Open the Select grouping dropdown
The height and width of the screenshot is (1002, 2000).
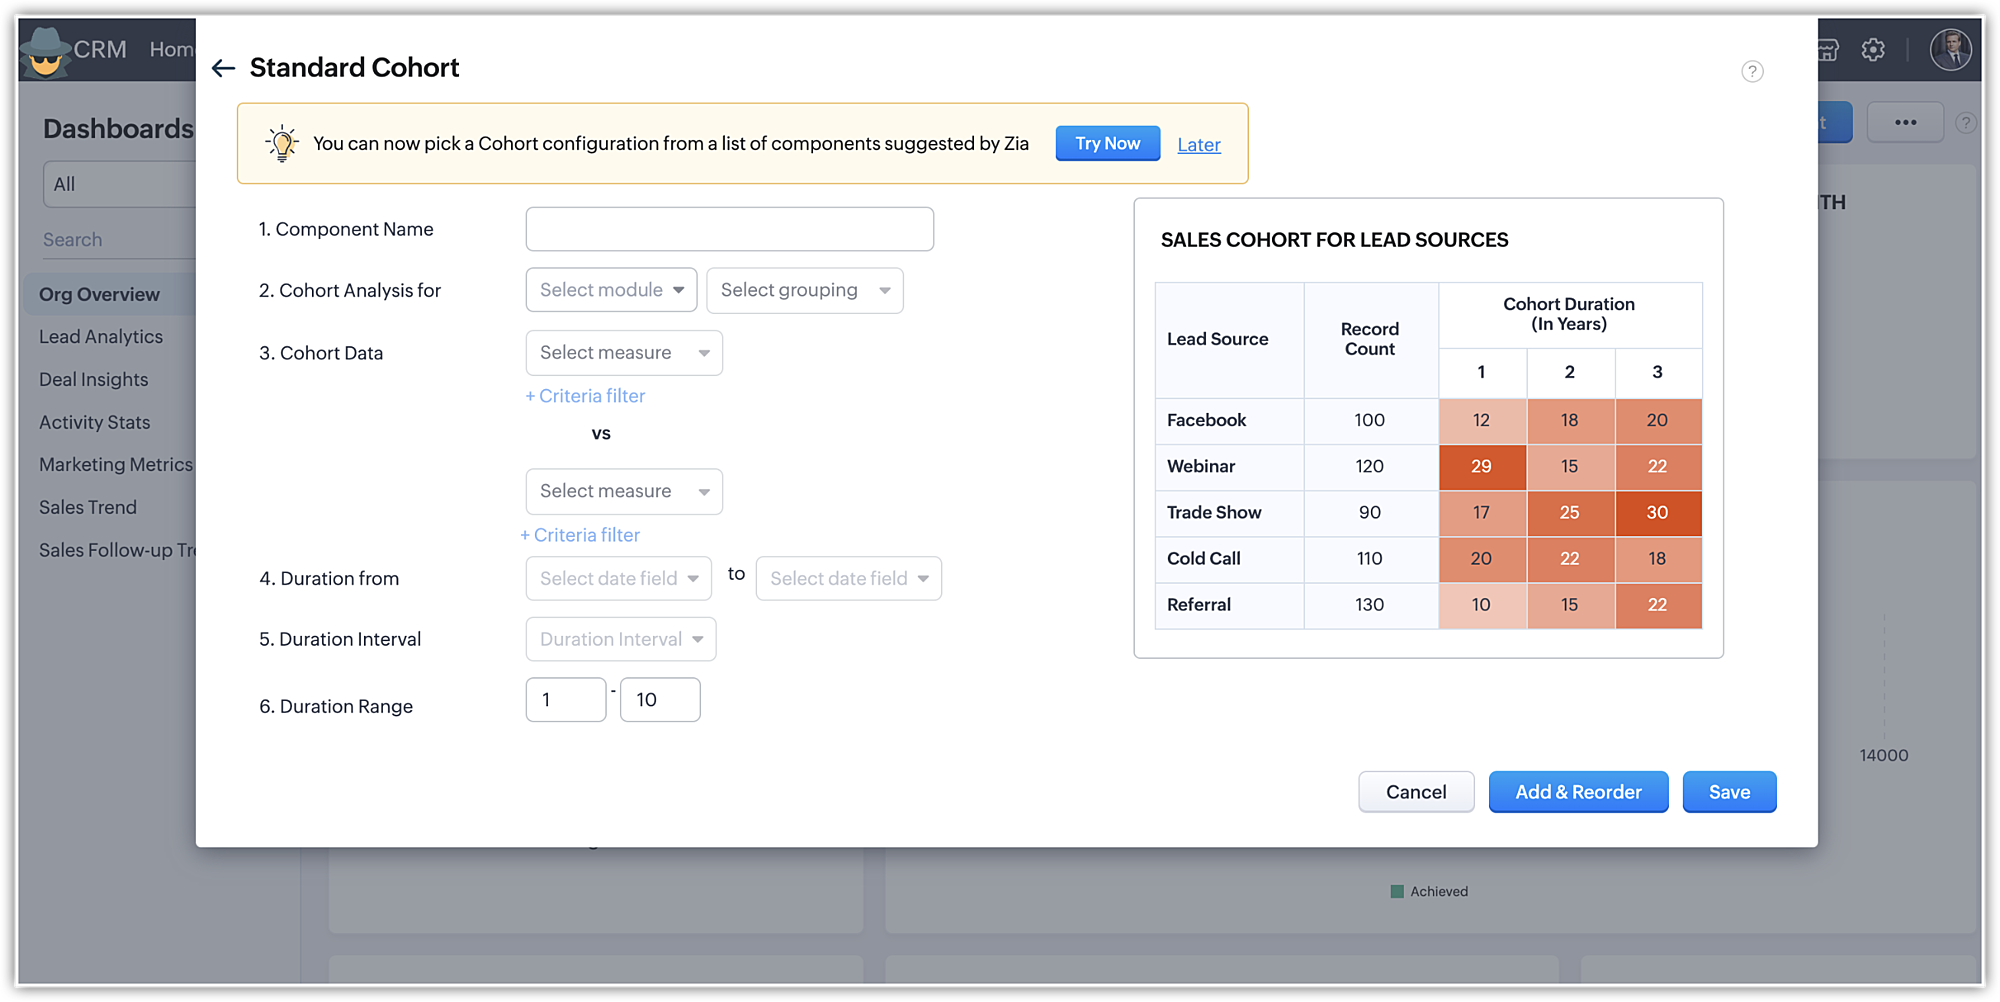click(x=804, y=290)
